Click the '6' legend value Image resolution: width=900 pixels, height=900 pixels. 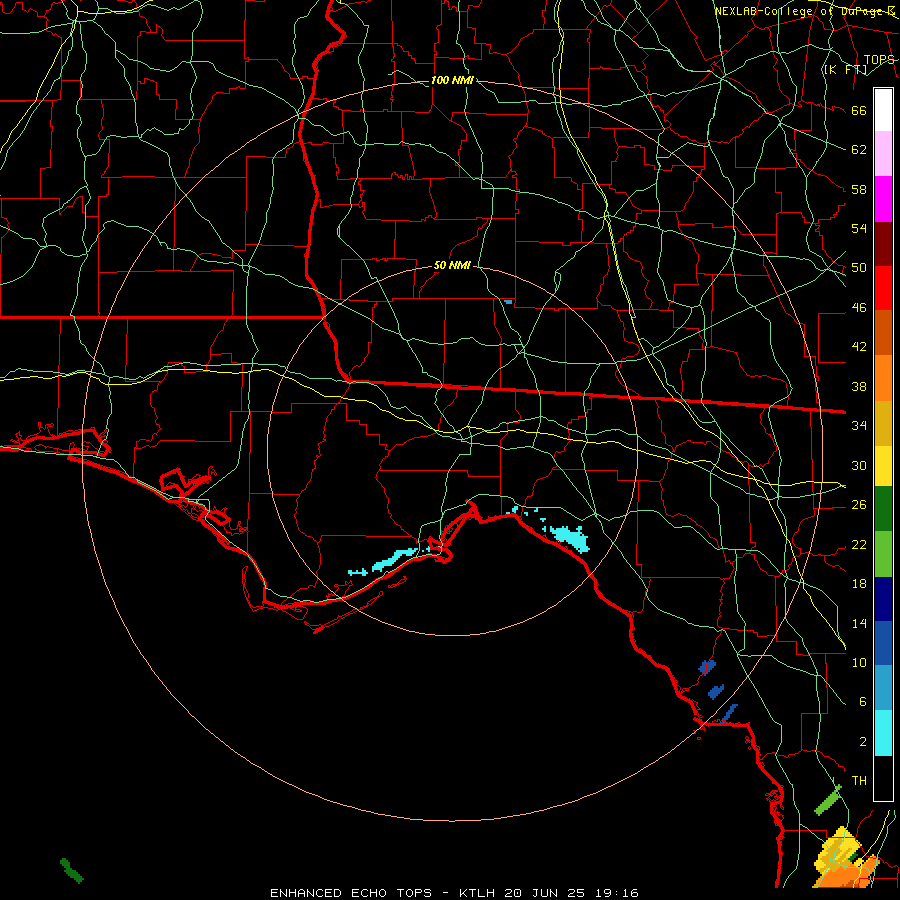pyautogui.click(x=862, y=702)
